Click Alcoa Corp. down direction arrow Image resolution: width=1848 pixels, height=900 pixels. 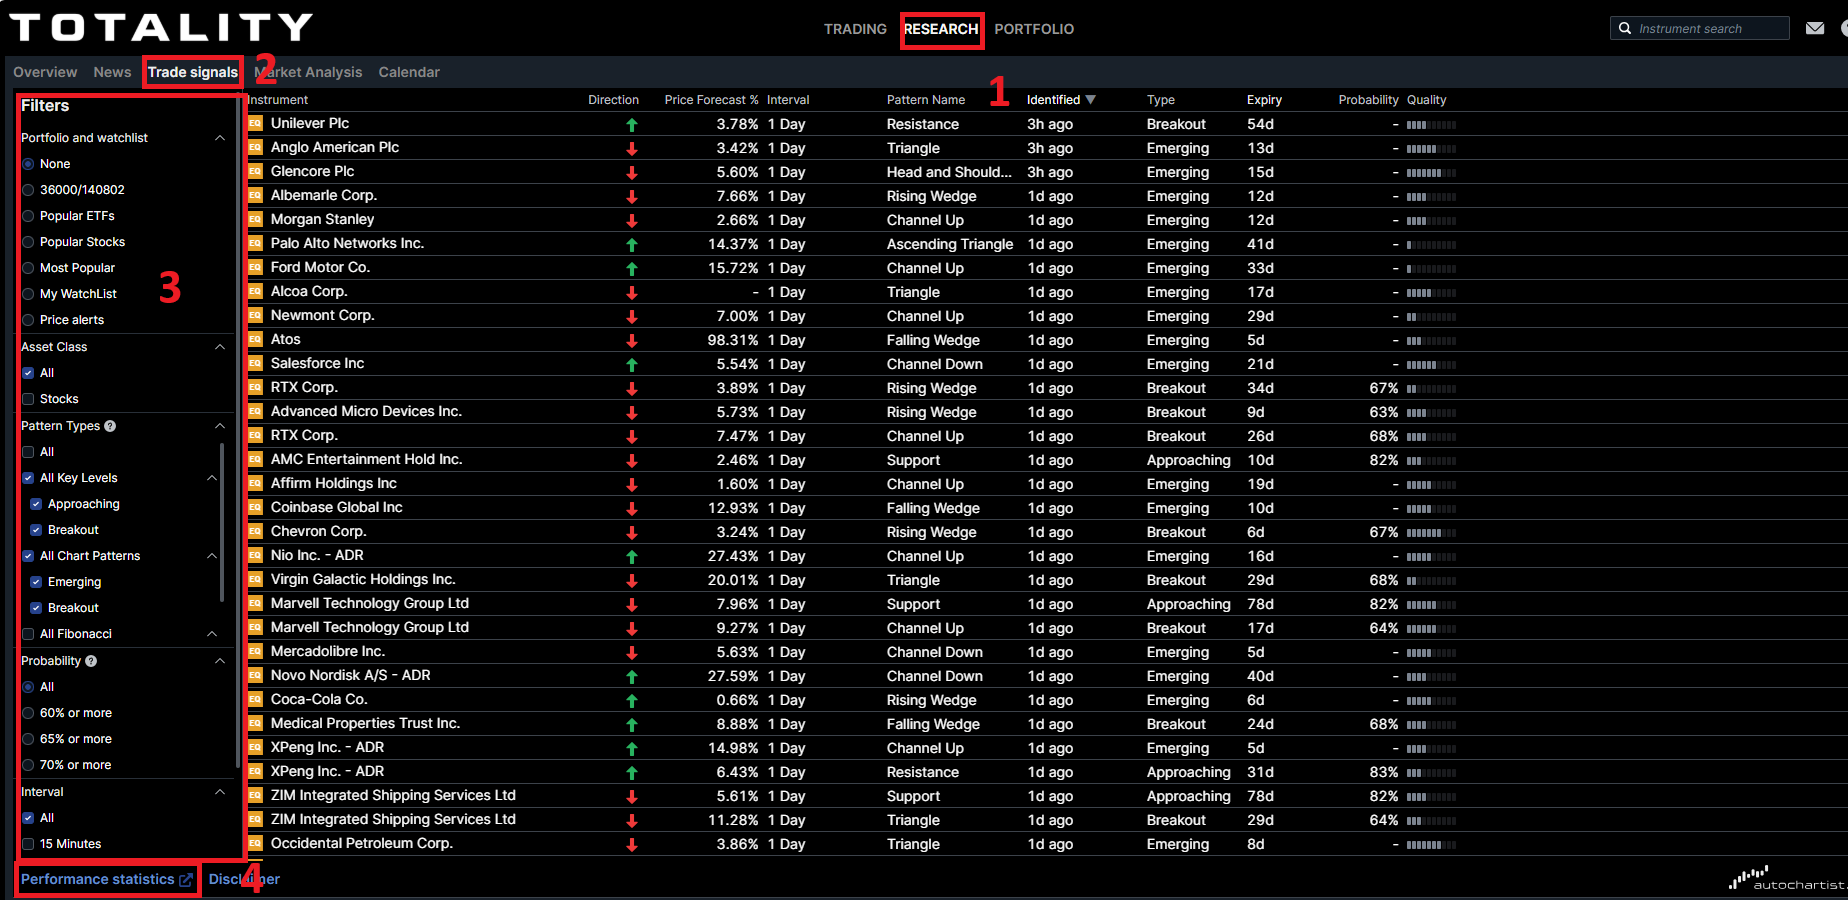(632, 292)
